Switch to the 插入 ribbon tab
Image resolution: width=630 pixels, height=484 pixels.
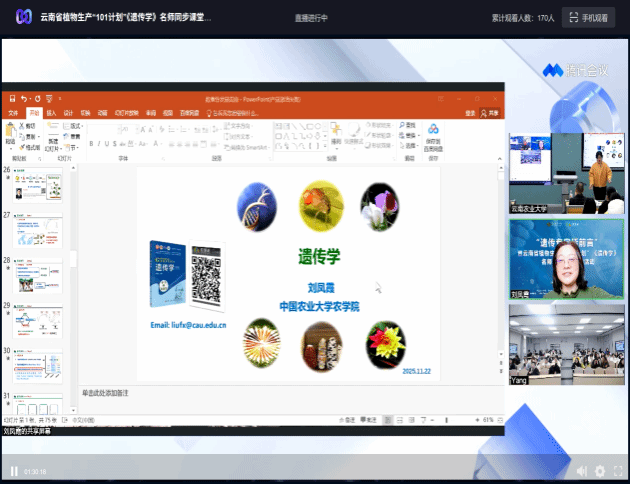[49, 113]
